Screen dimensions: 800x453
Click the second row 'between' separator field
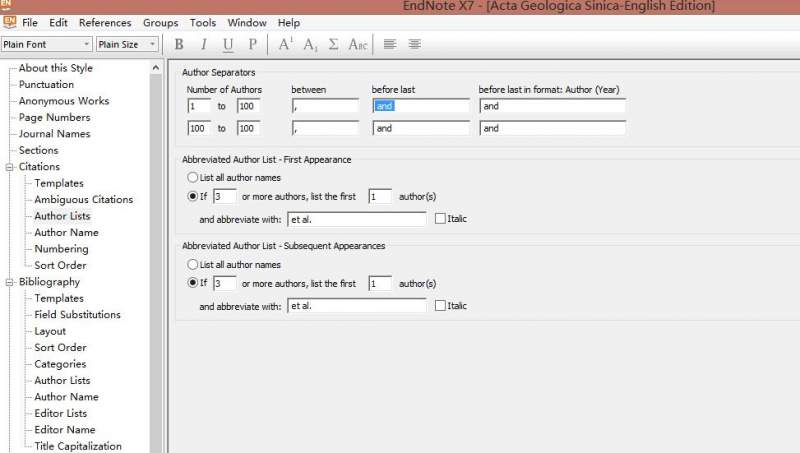pos(326,128)
